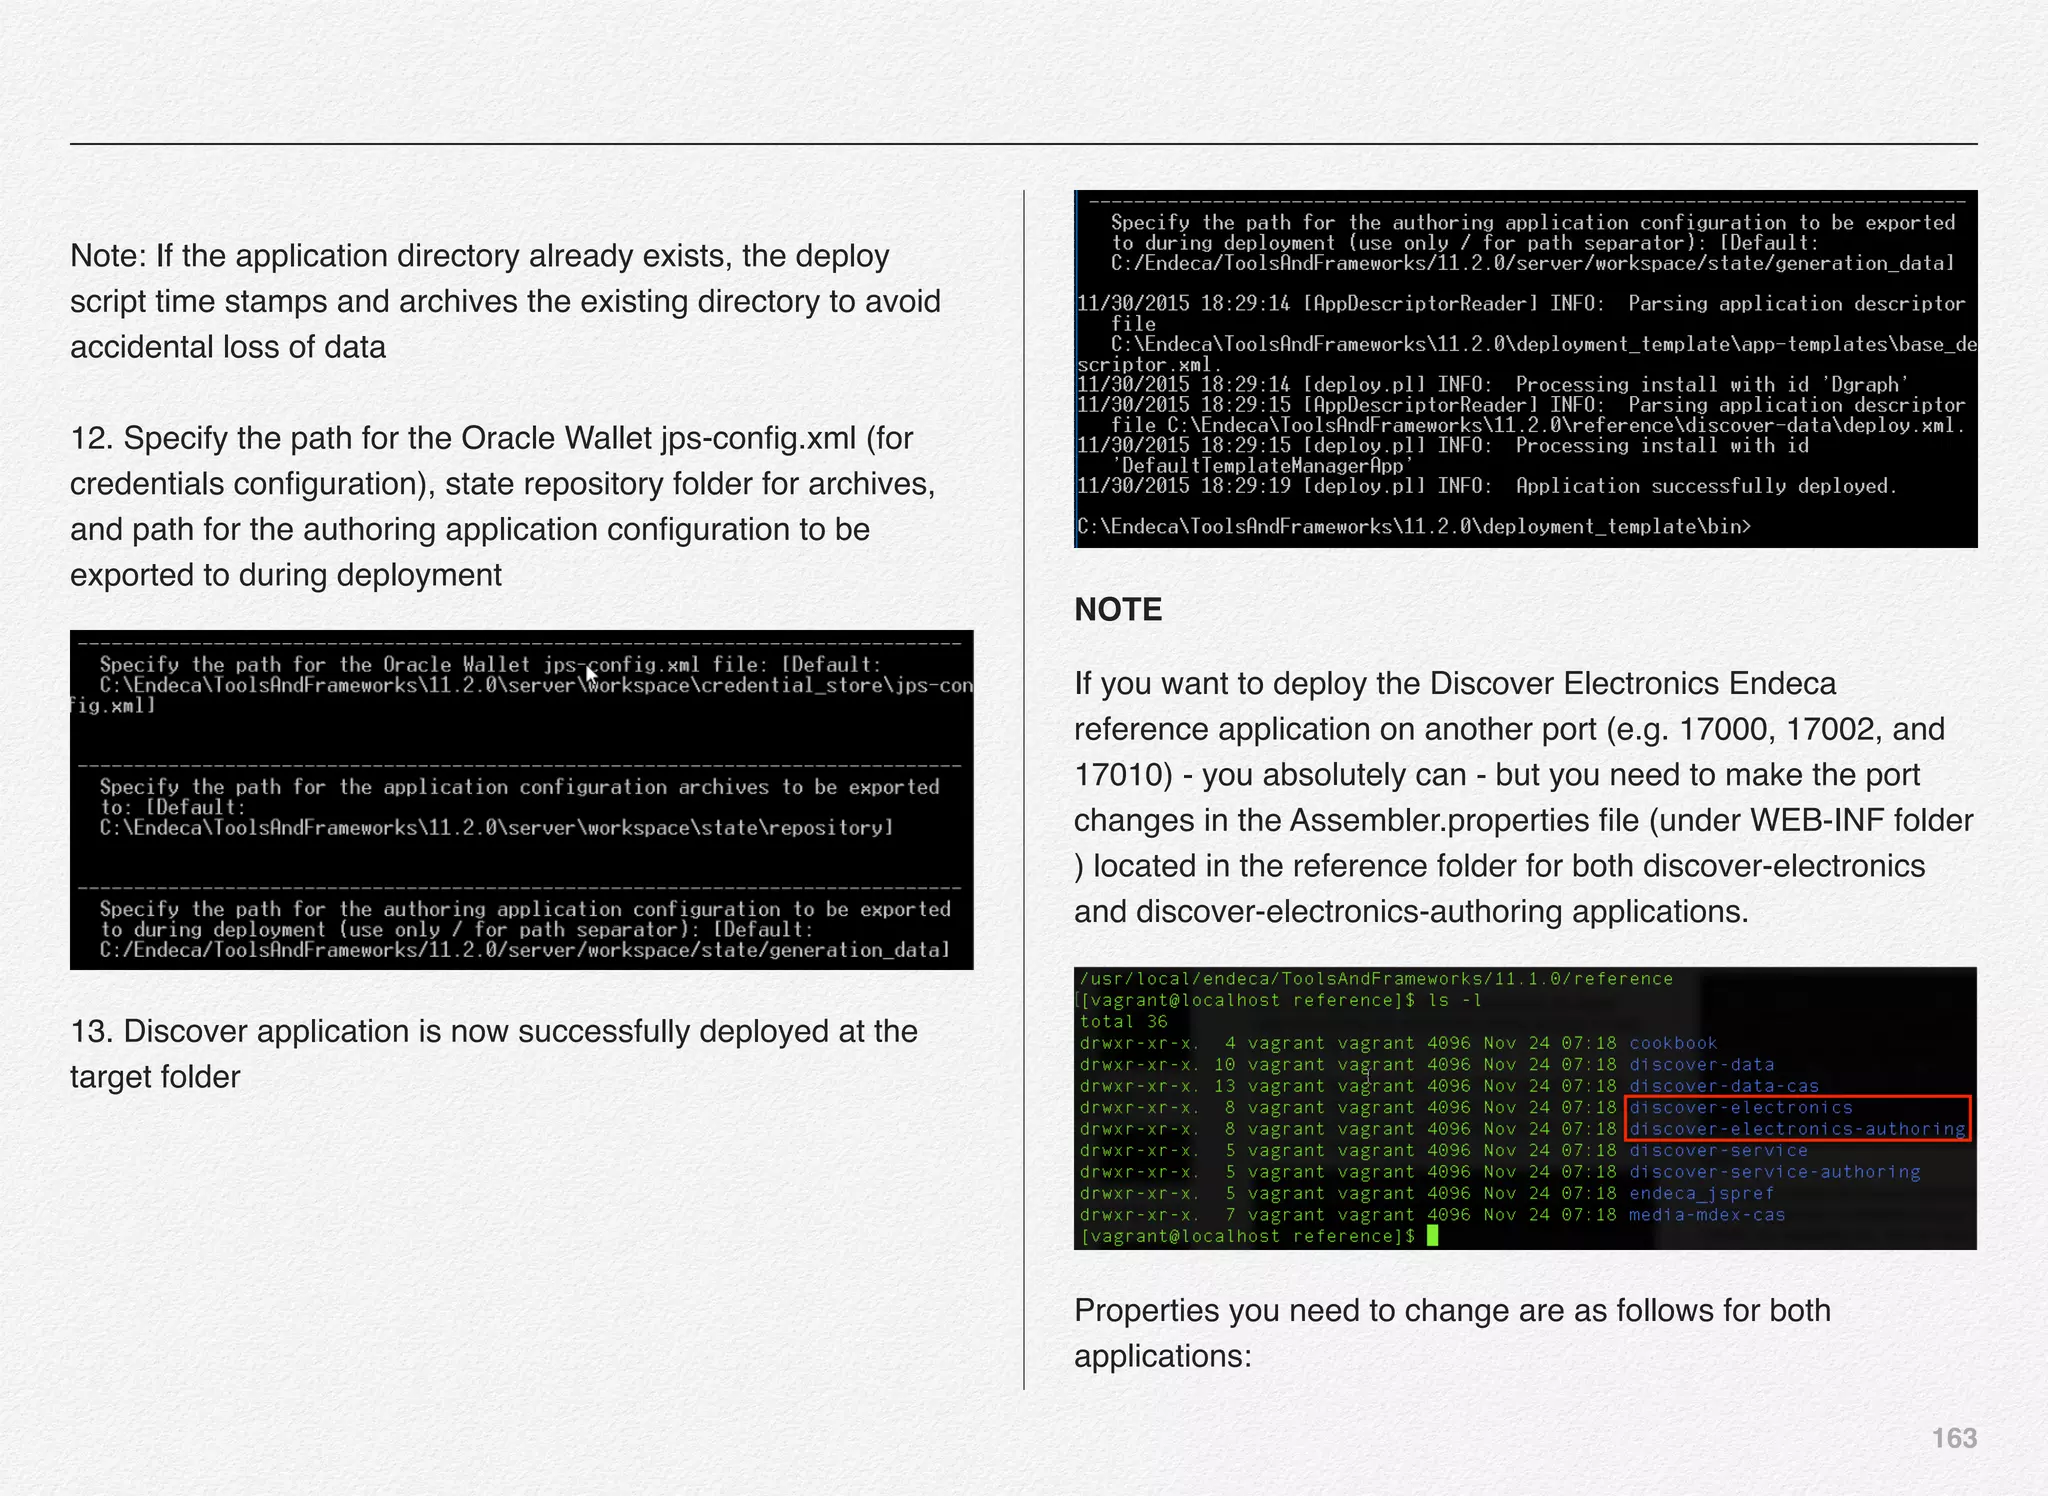Click the 'discover-electronics' directory entry
The image size is (2048, 1496).
(x=1741, y=1108)
